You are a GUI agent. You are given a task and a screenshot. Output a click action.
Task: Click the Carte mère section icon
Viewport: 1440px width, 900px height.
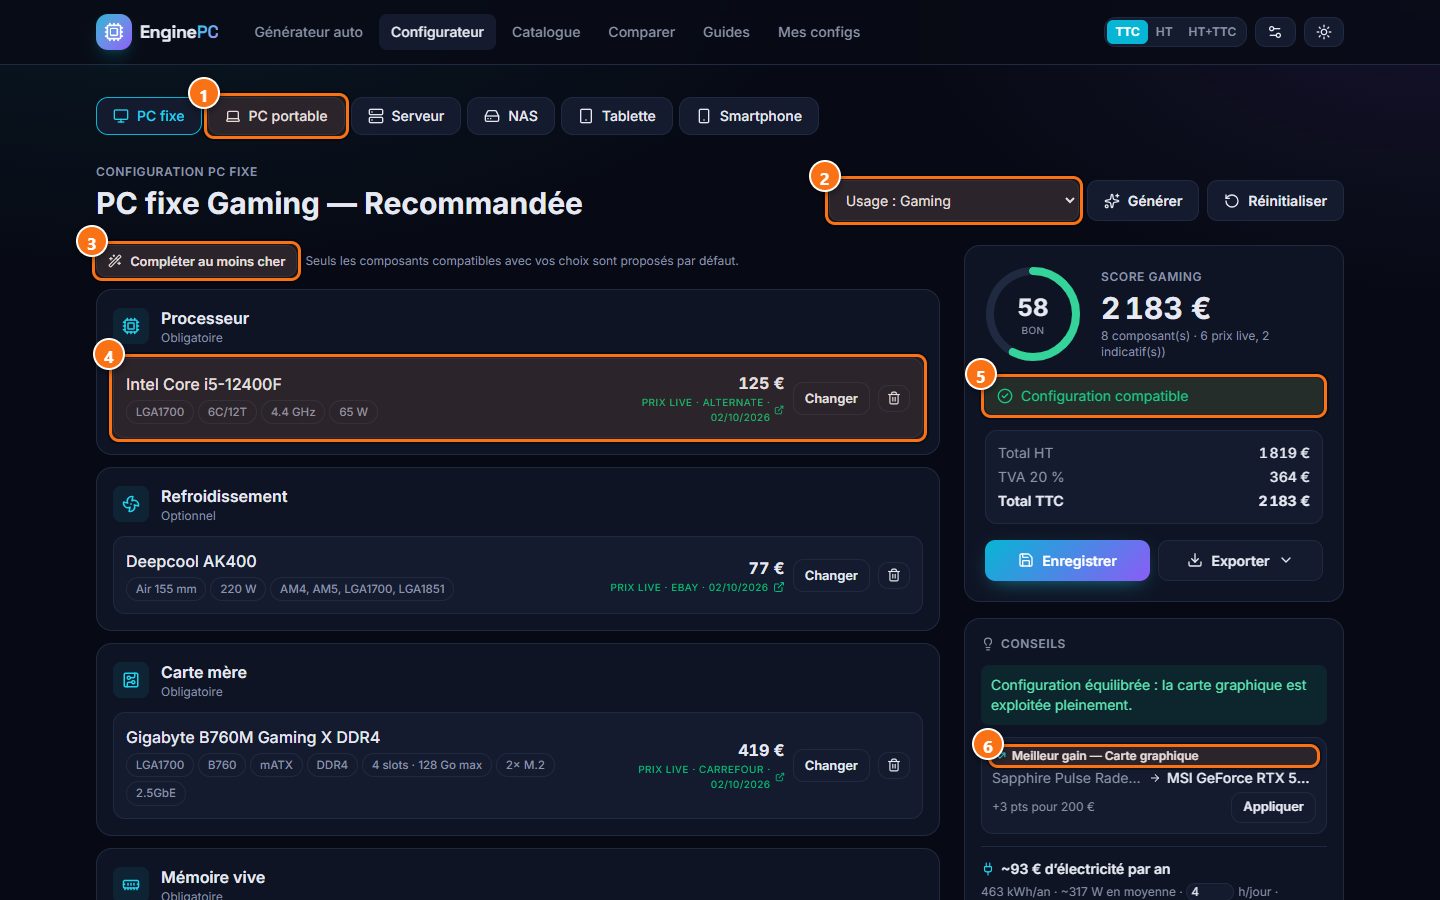(131, 680)
